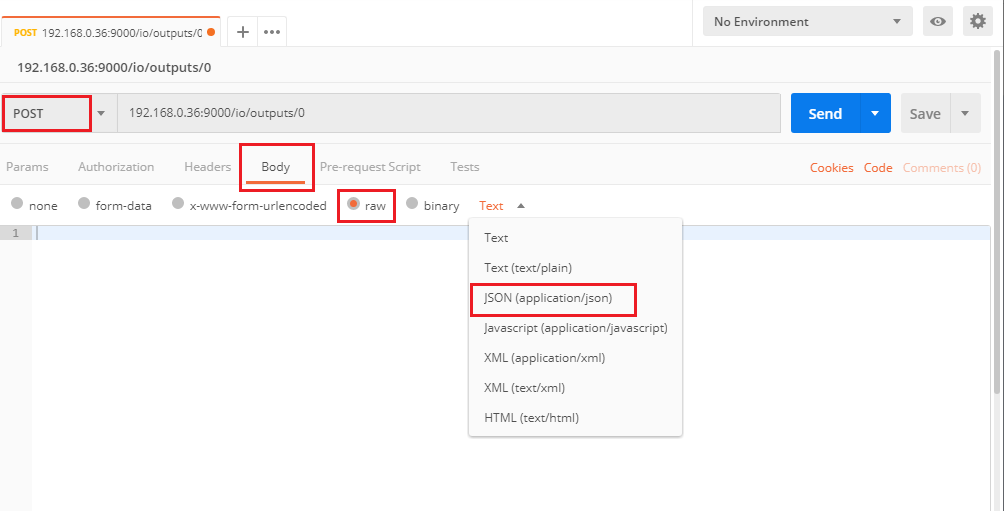This screenshot has width=1004, height=511.
Task: Open the Comments (0) link
Action: 942,168
